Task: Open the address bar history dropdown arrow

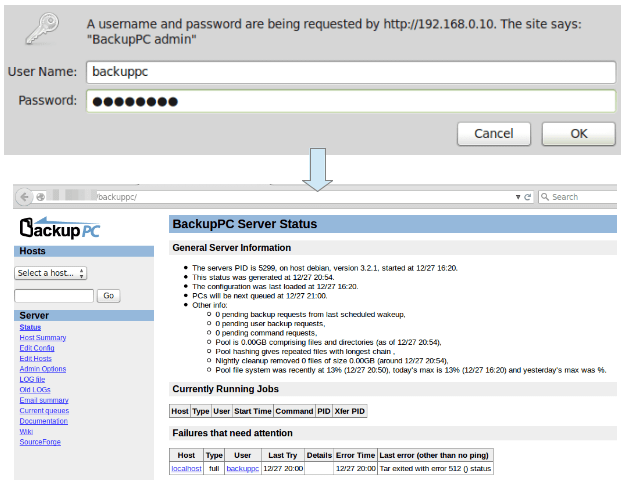Action: pos(518,197)
